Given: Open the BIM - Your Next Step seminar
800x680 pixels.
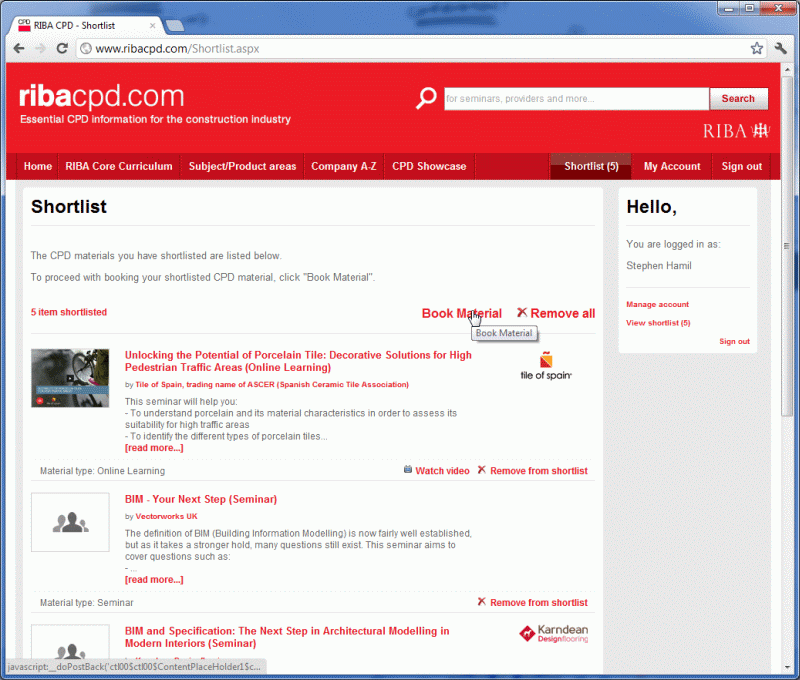Looking at the screenshot, I should [201, 499].
